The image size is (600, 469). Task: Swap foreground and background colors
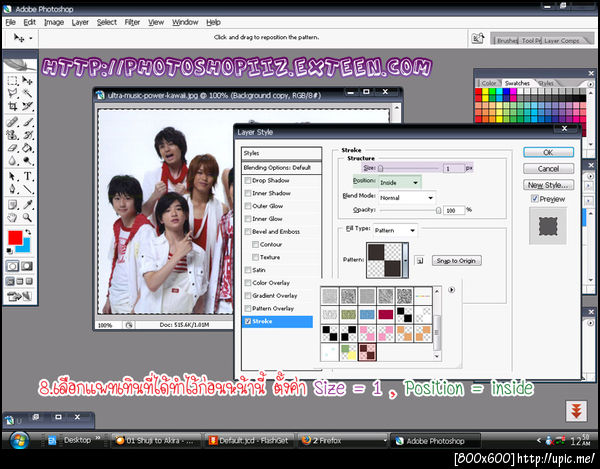pyautogui.click(x=28, y=232)
